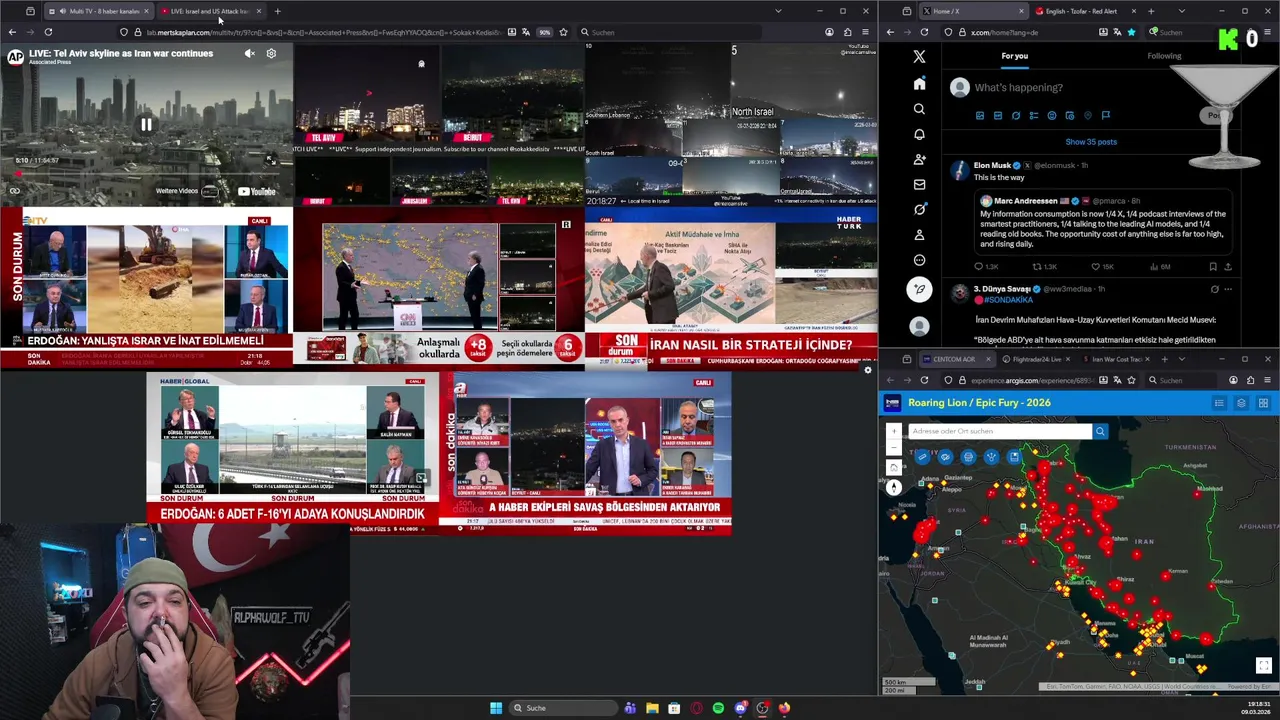Open the print tool on ArcGIS map
1280x720 pixels.
[968, 457]
